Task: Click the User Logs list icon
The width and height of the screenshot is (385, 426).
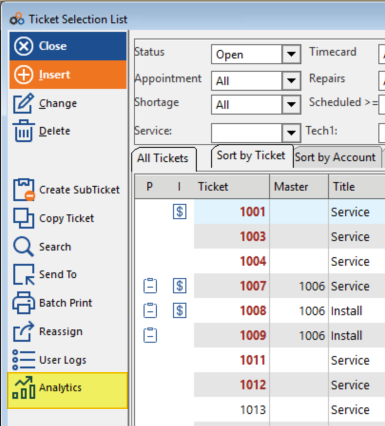Action: pos(23,360)
